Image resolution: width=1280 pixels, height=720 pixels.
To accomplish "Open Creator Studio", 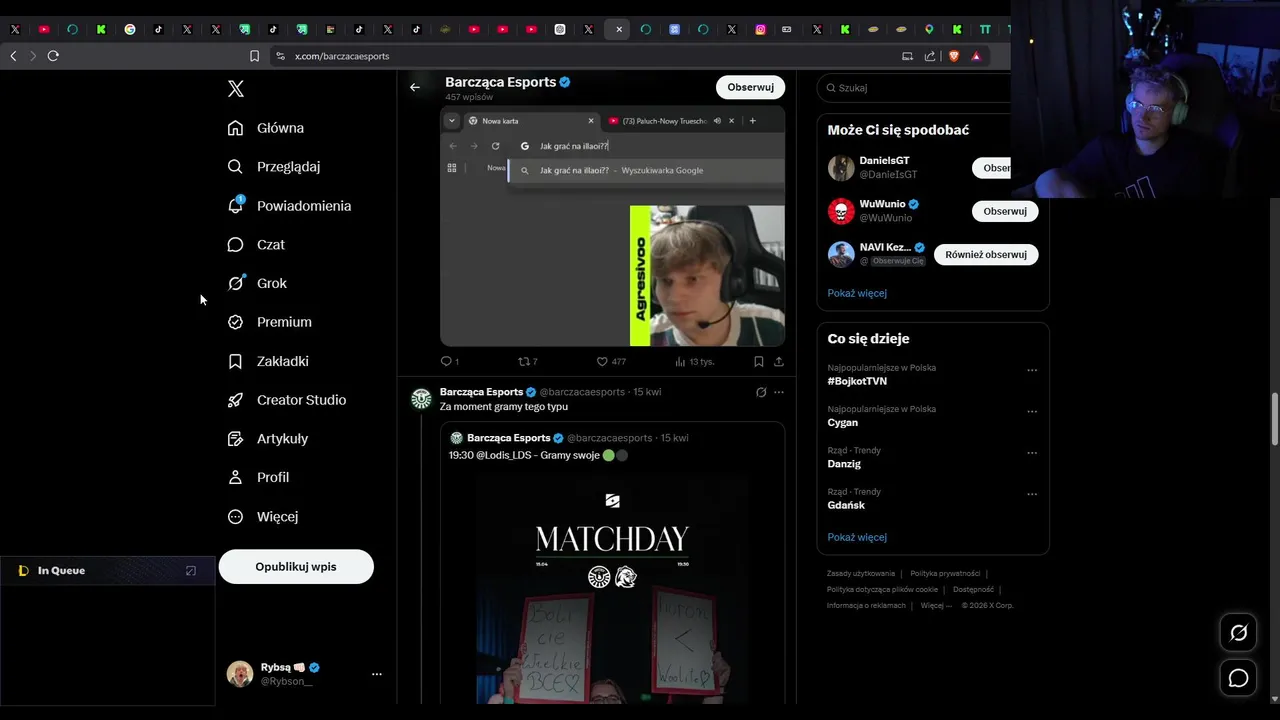I will [287, 400].
